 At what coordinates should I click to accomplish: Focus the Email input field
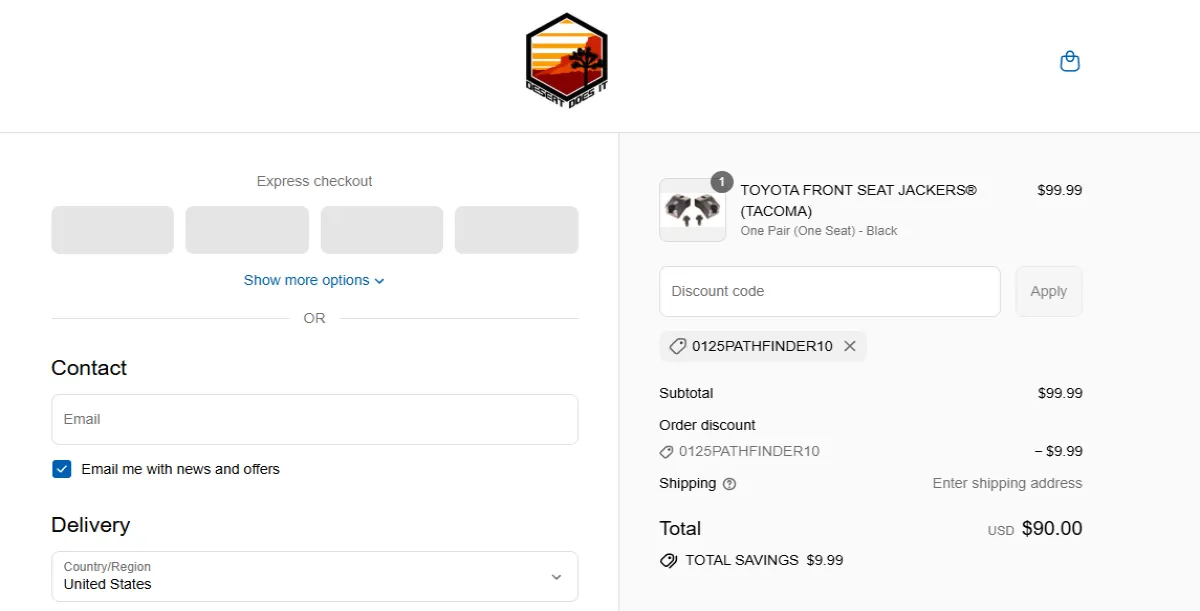[x=314, y=419]
